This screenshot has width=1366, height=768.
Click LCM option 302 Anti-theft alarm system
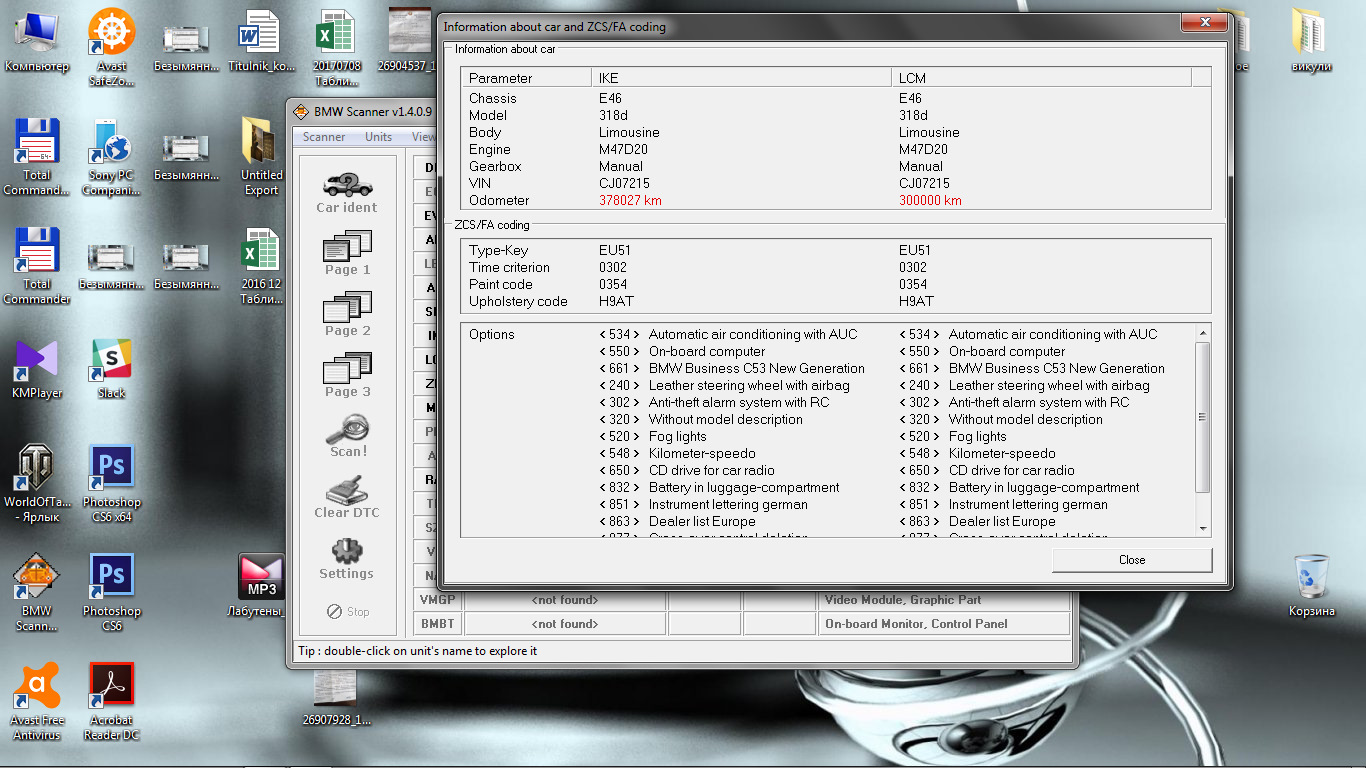(1014, 403)
